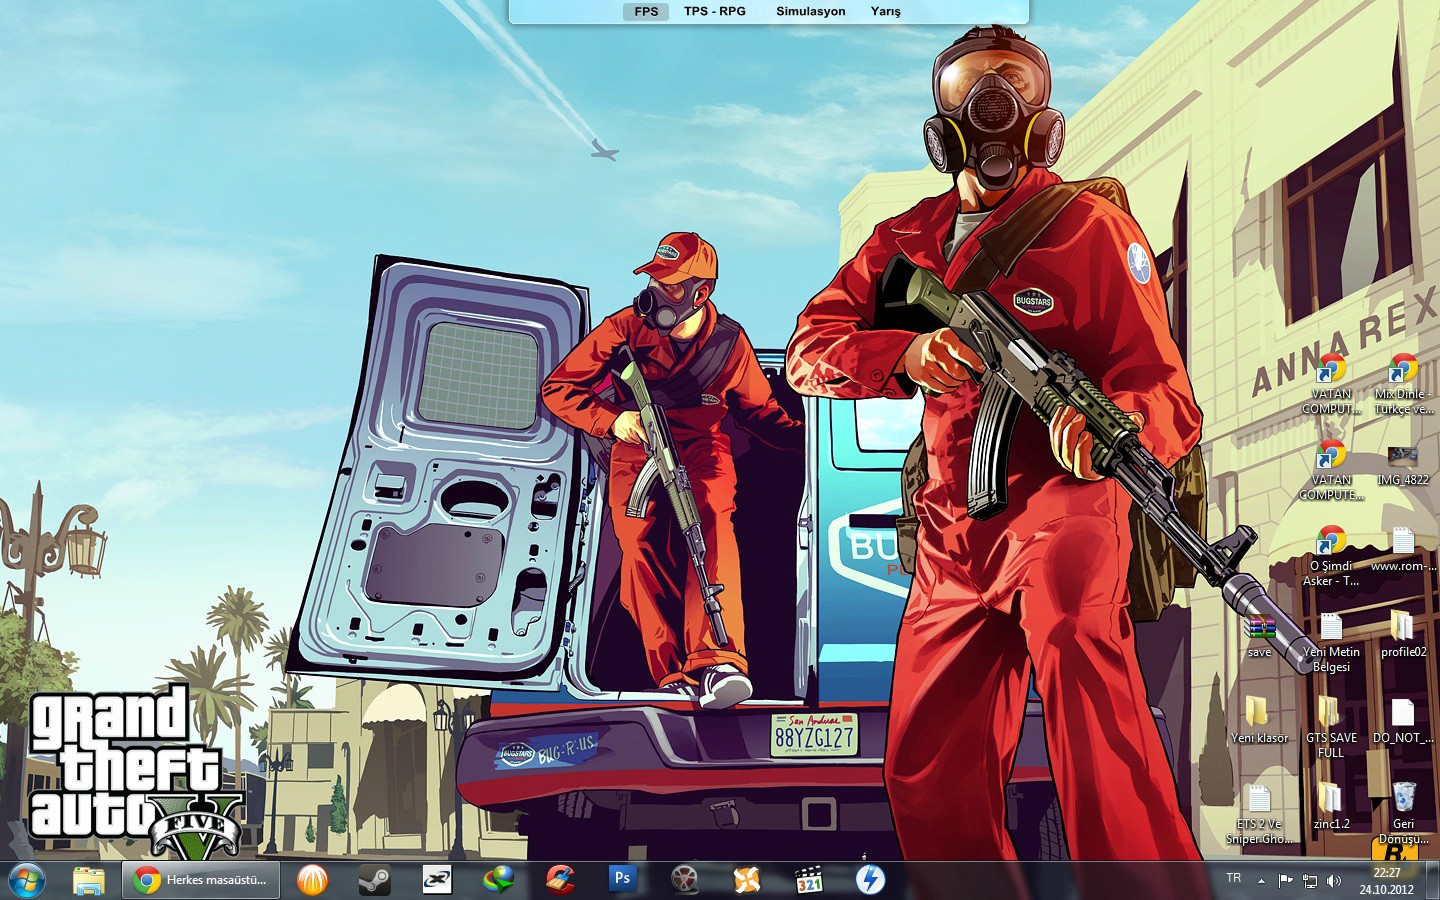Click the orange circular taskbar icon next to Chrome
The width and height of the screenshot is (1440, 900).
point(313,881)
